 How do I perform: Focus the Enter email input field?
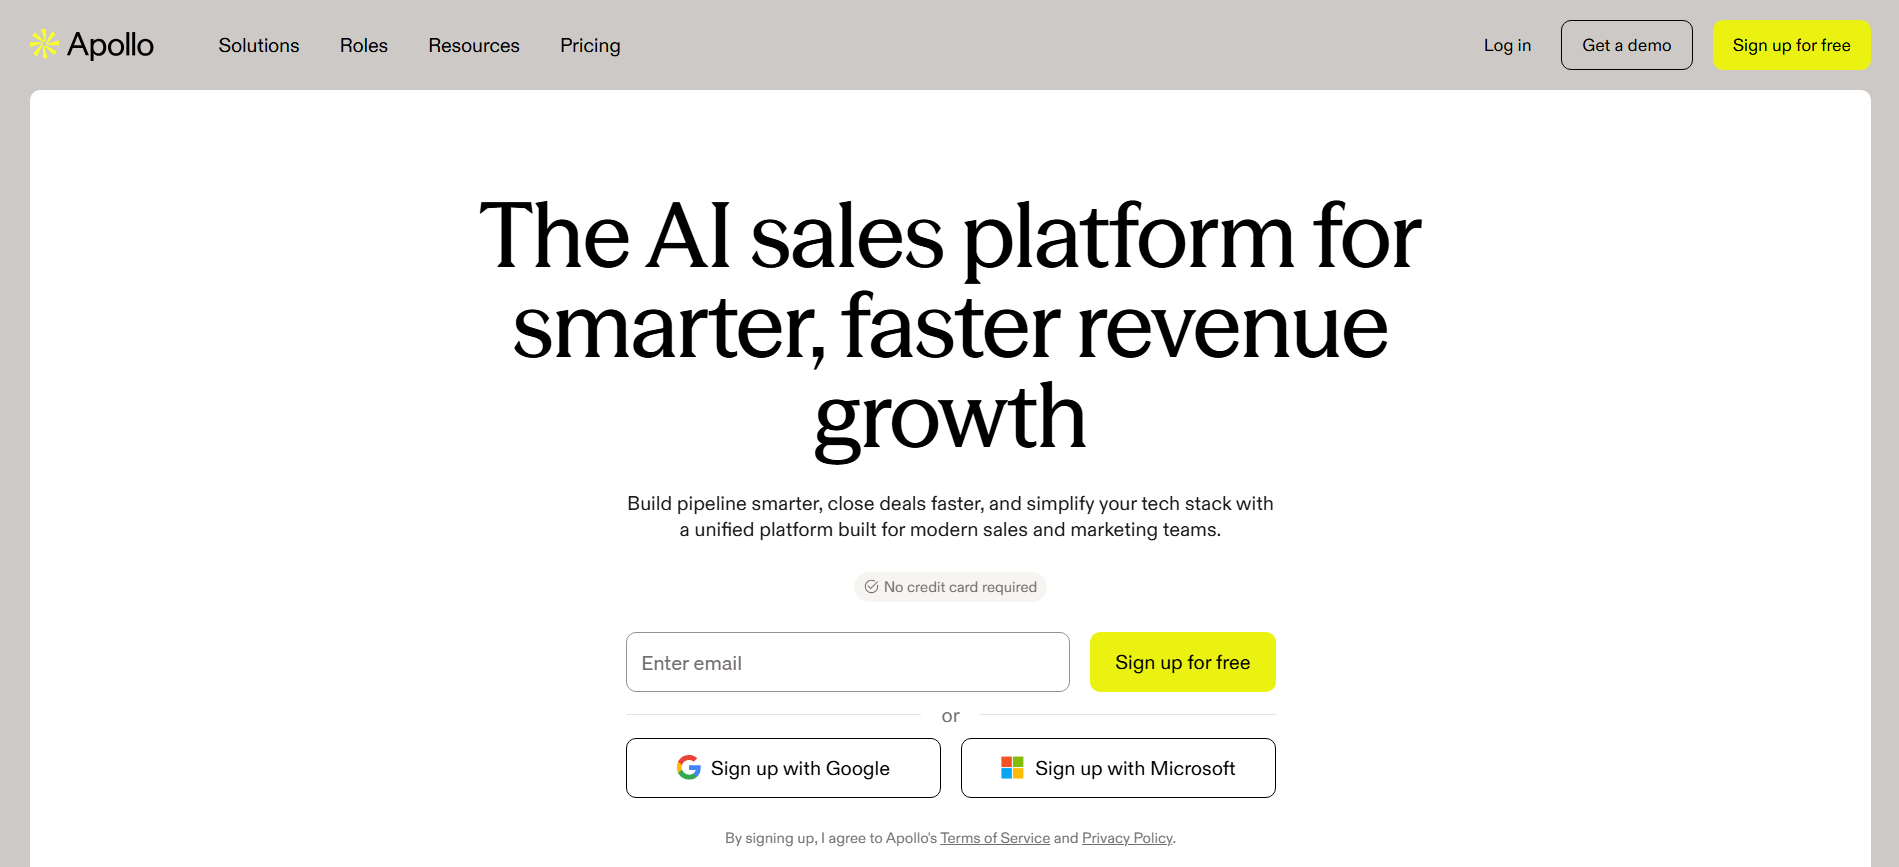tap(848, 662)
